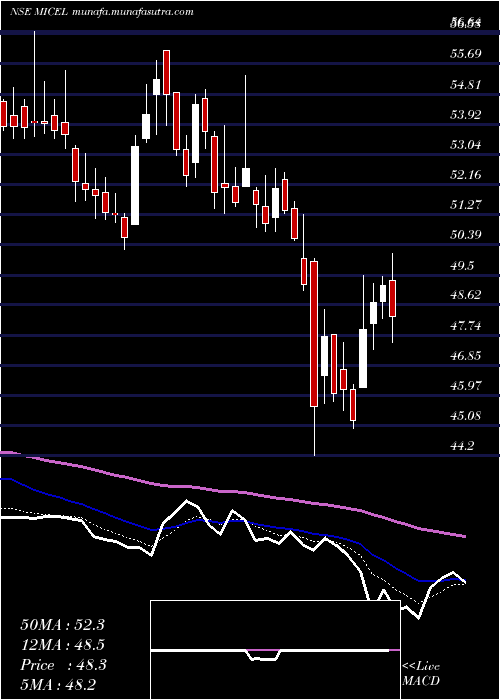Click the pink 50MA line
The width and height of the screenshot is (500, 700).
click(232, 492)
